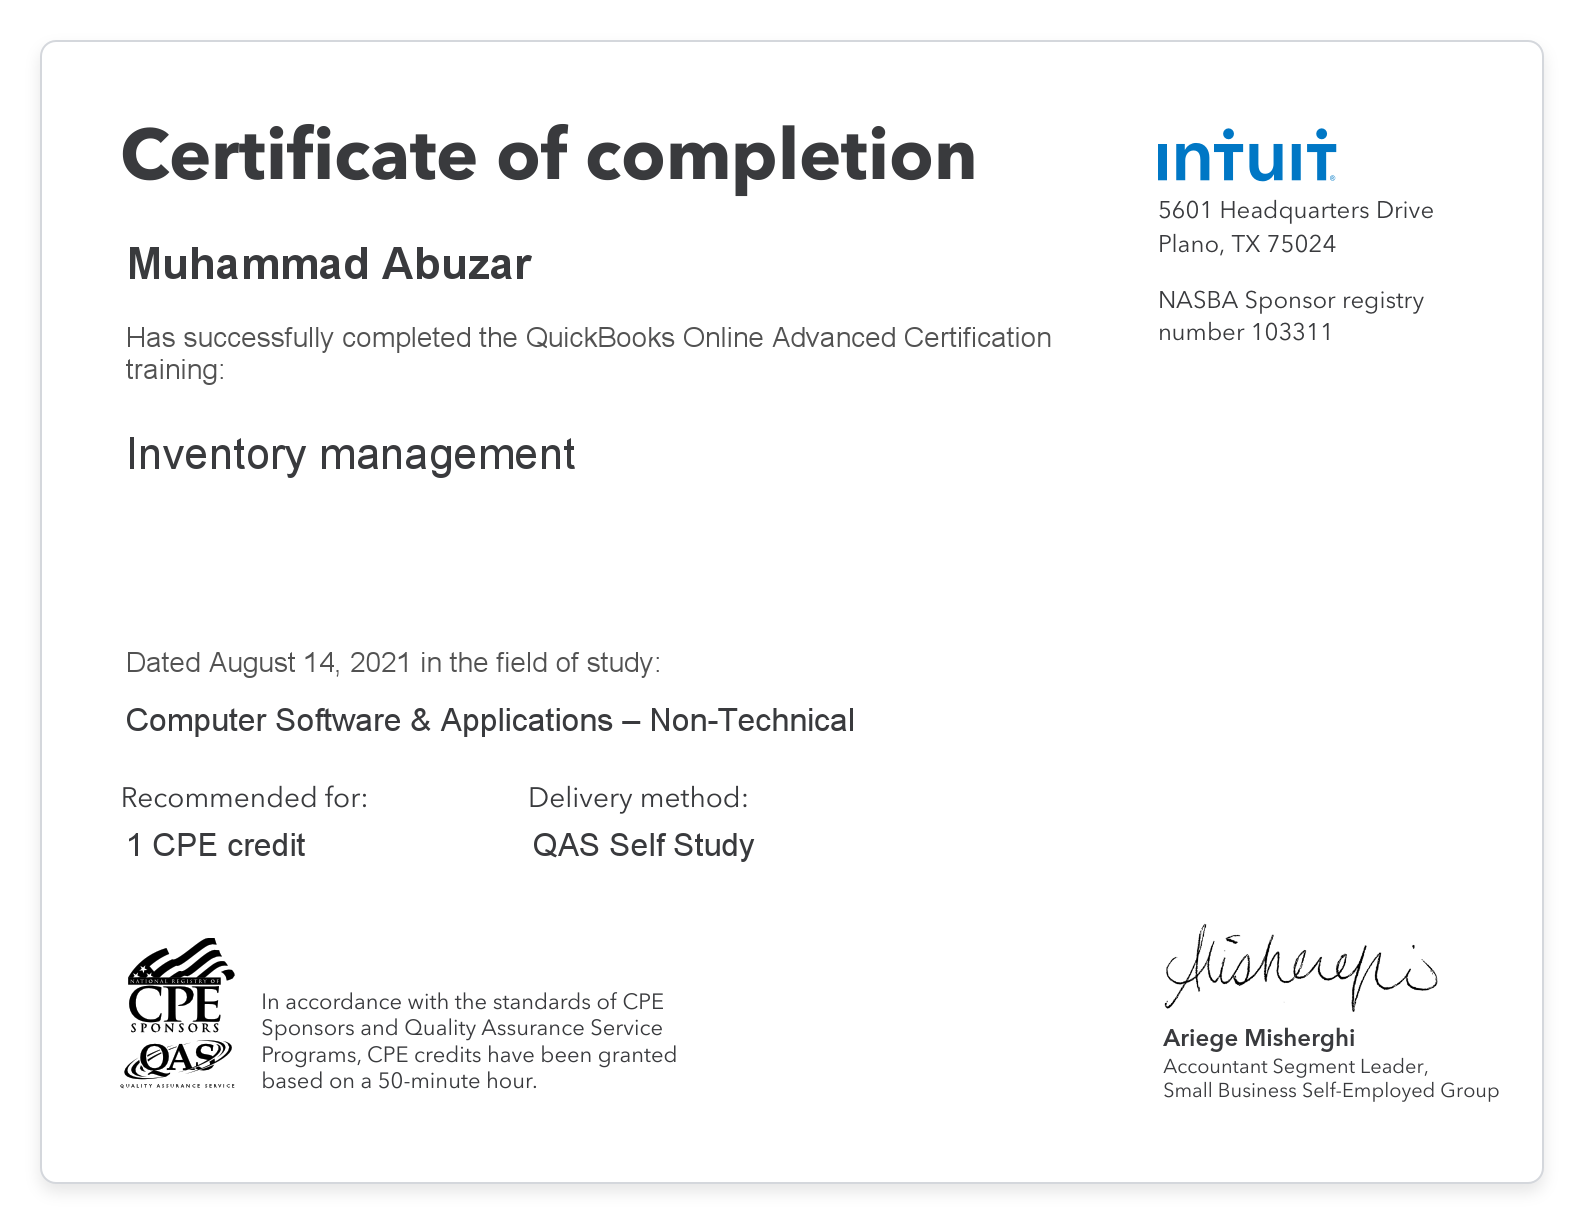
Task: Click 'Computer Software & Applications – Non-Technical'
Action: (490, 720)
